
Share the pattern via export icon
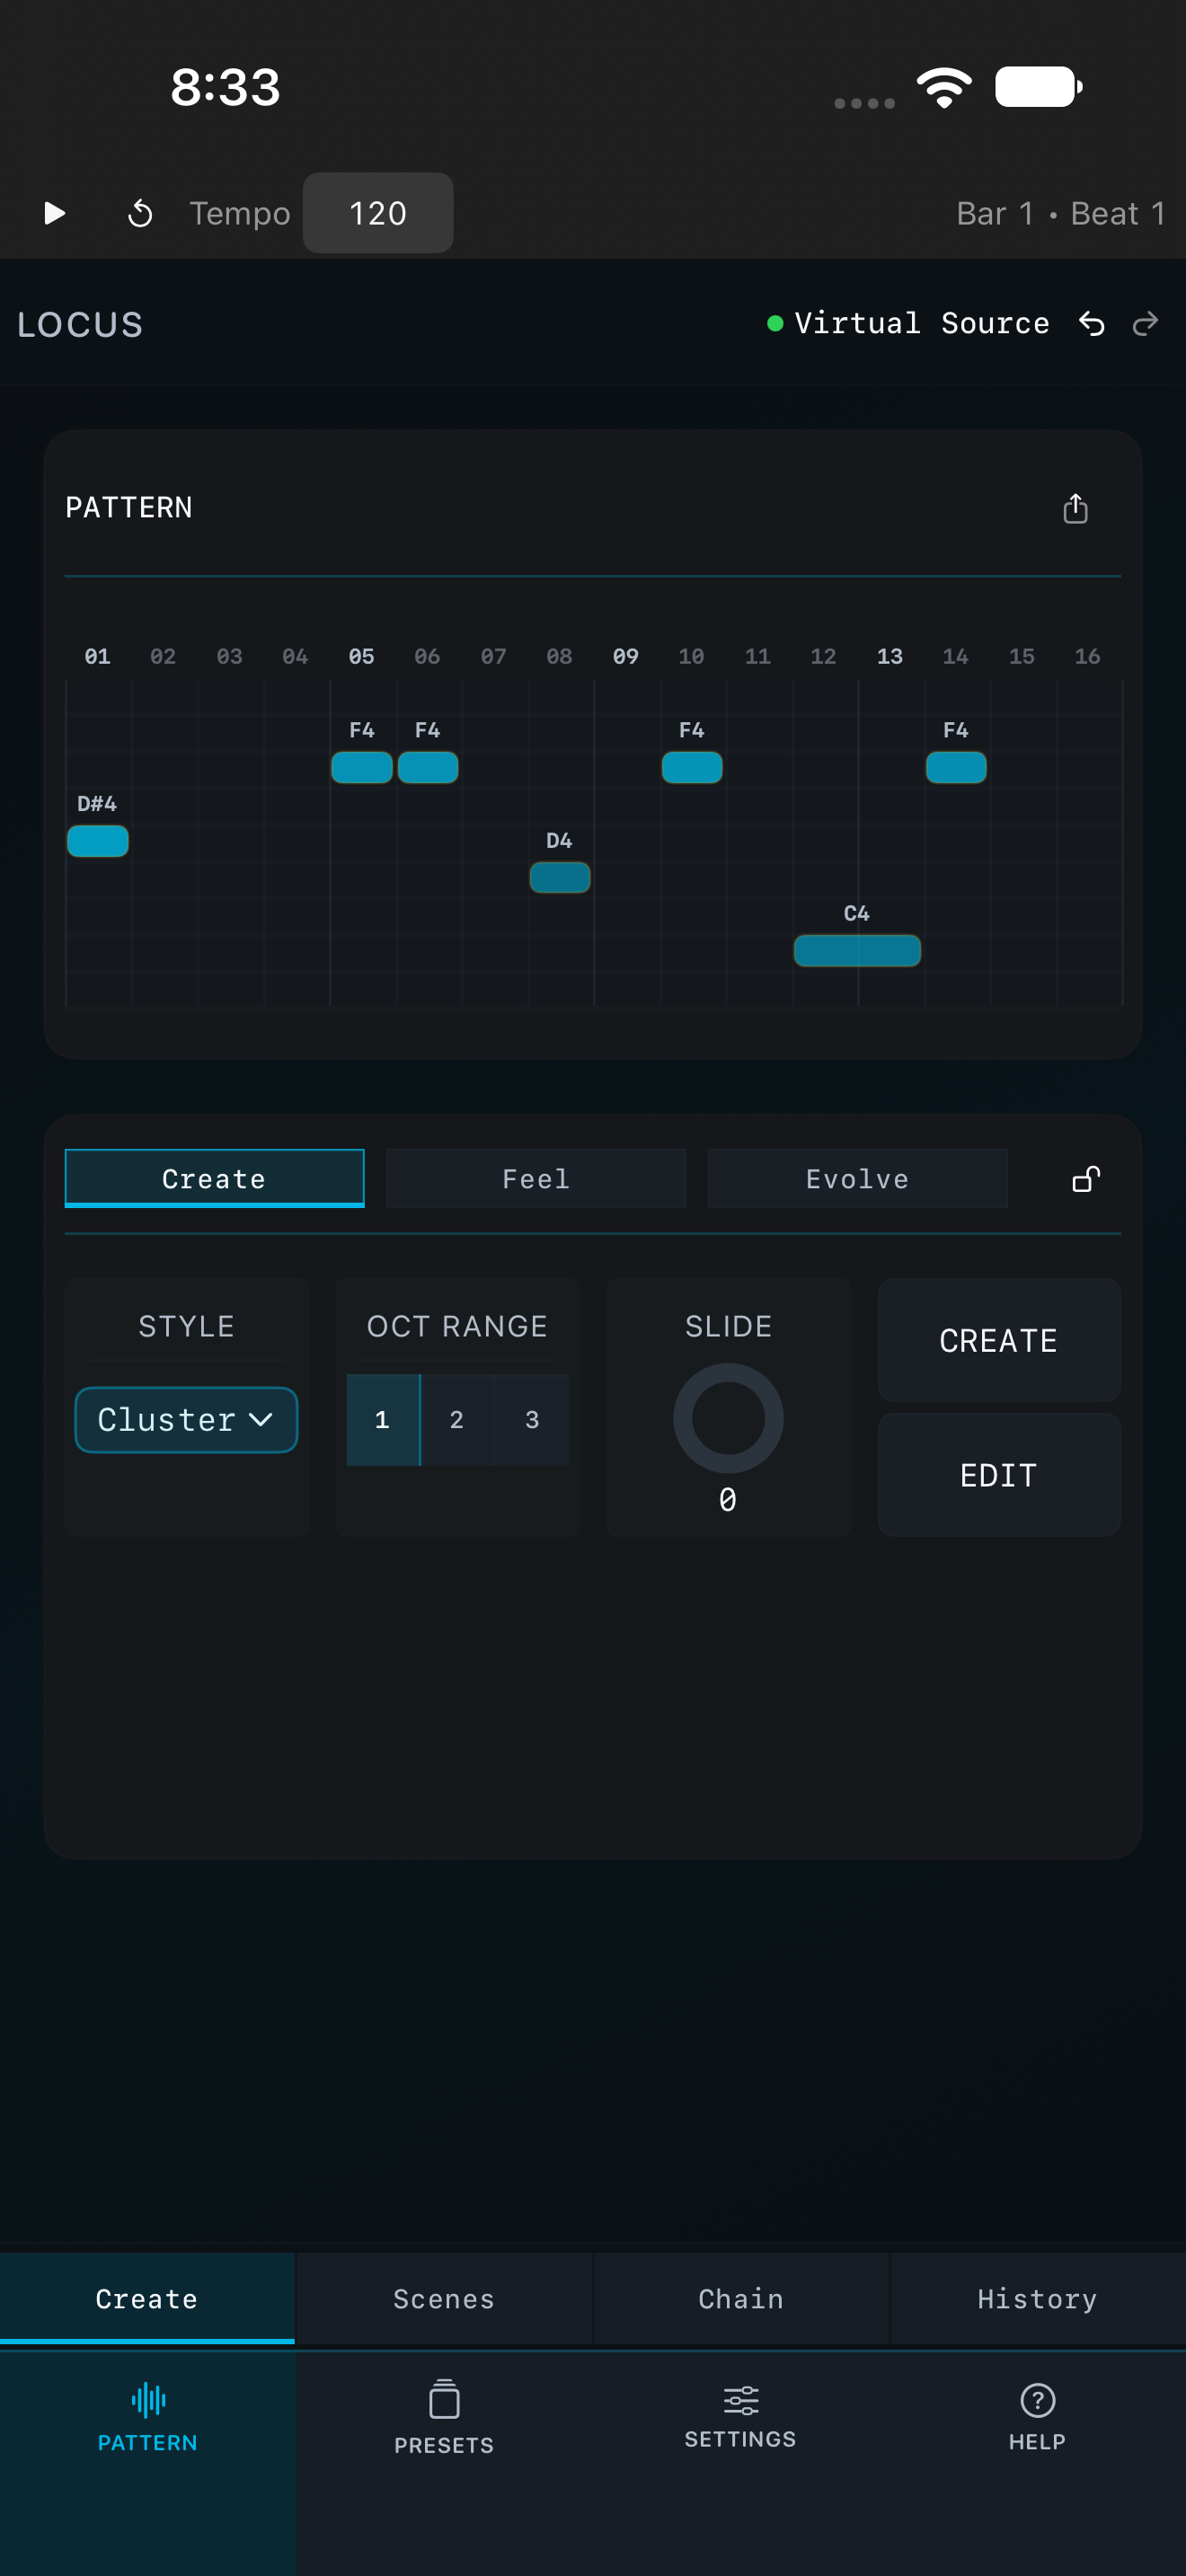click(x=1075, y=508)
